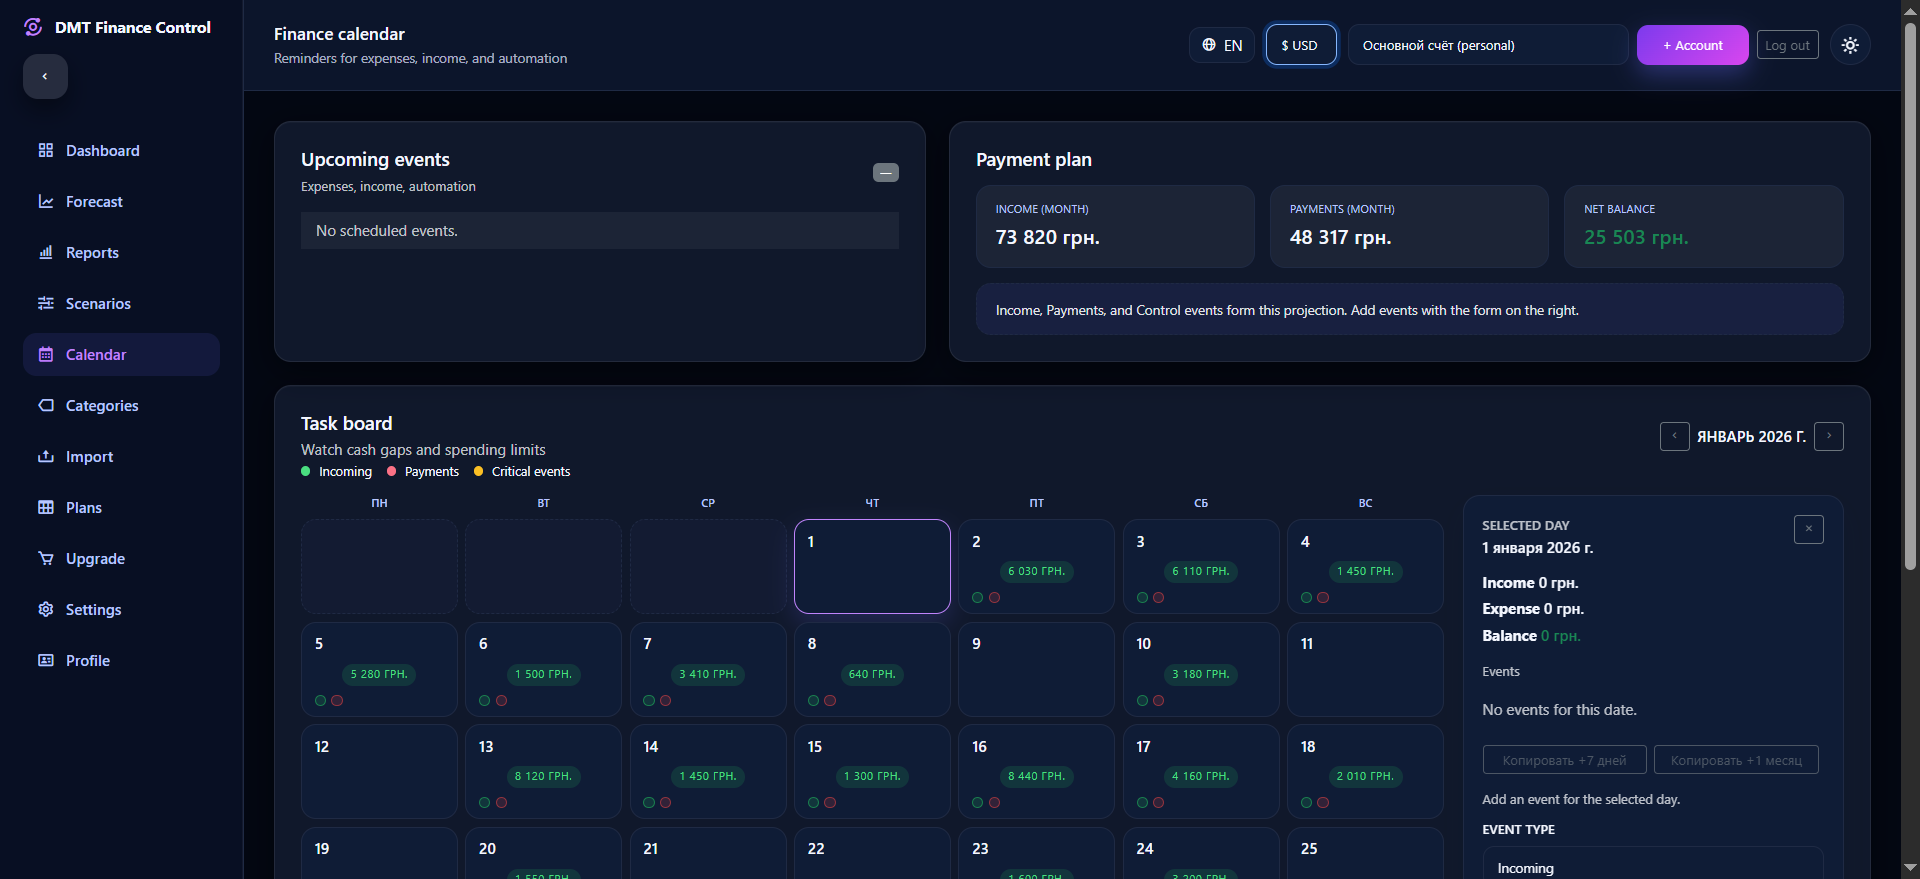Open the account selector dropdown
Viewport: 1920px width, 879px height.
(x=1488, y=45)
